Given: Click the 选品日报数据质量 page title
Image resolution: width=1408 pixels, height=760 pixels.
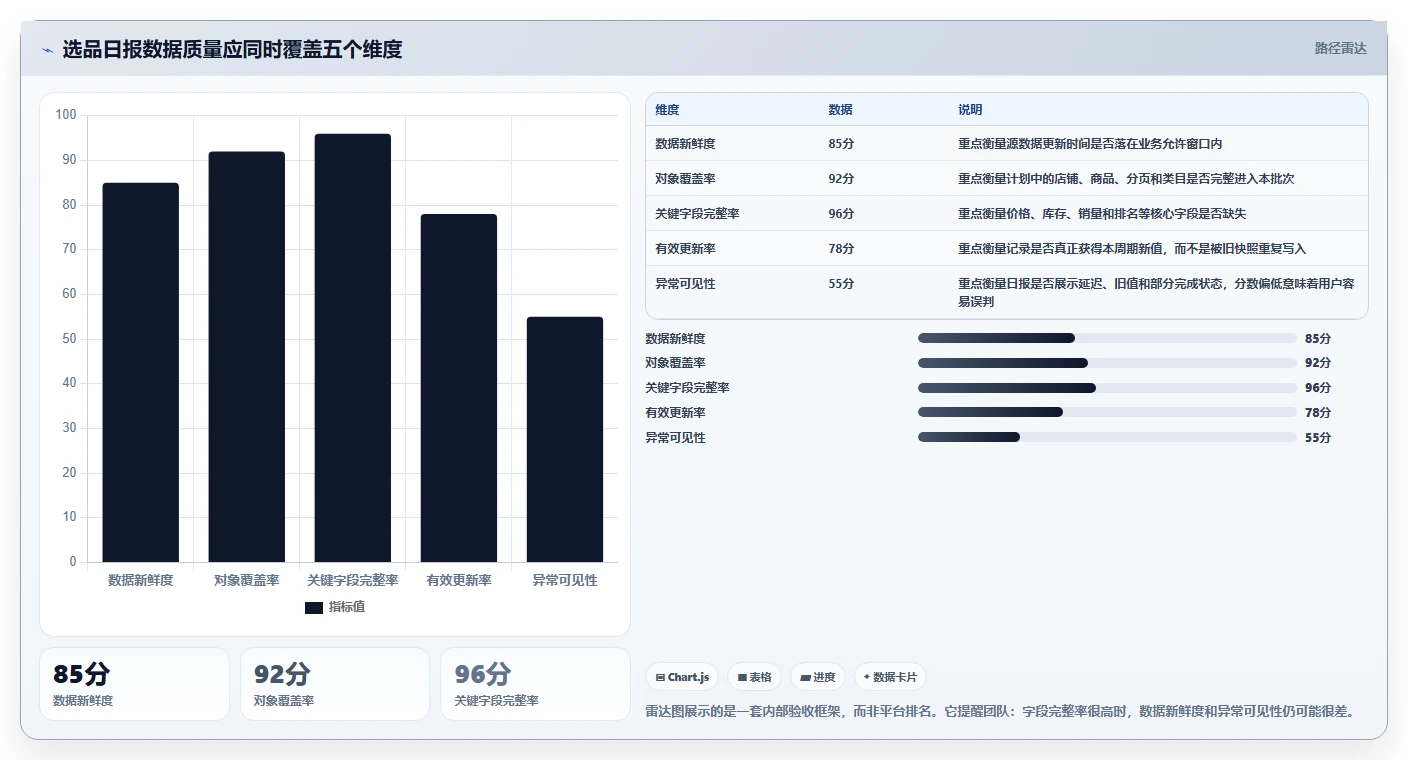Looking at the screenshot, I should (232, 49).
